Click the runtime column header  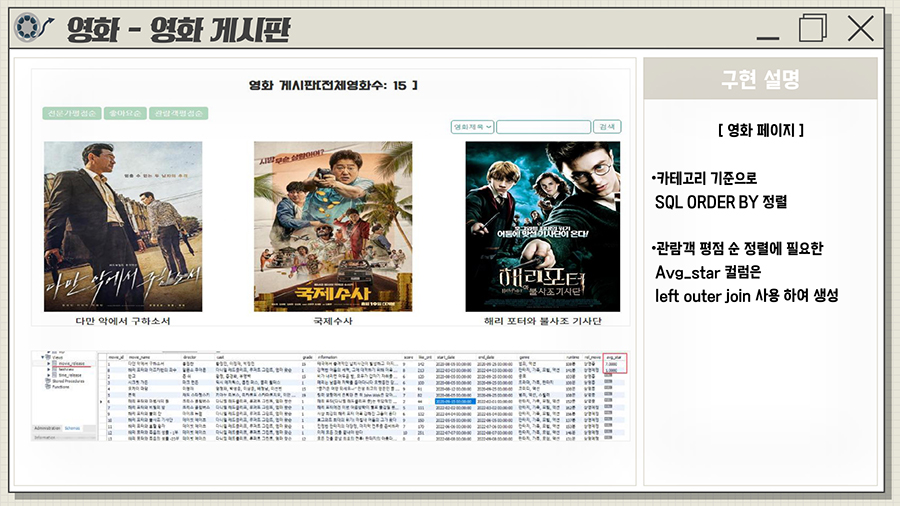[573, 357]
